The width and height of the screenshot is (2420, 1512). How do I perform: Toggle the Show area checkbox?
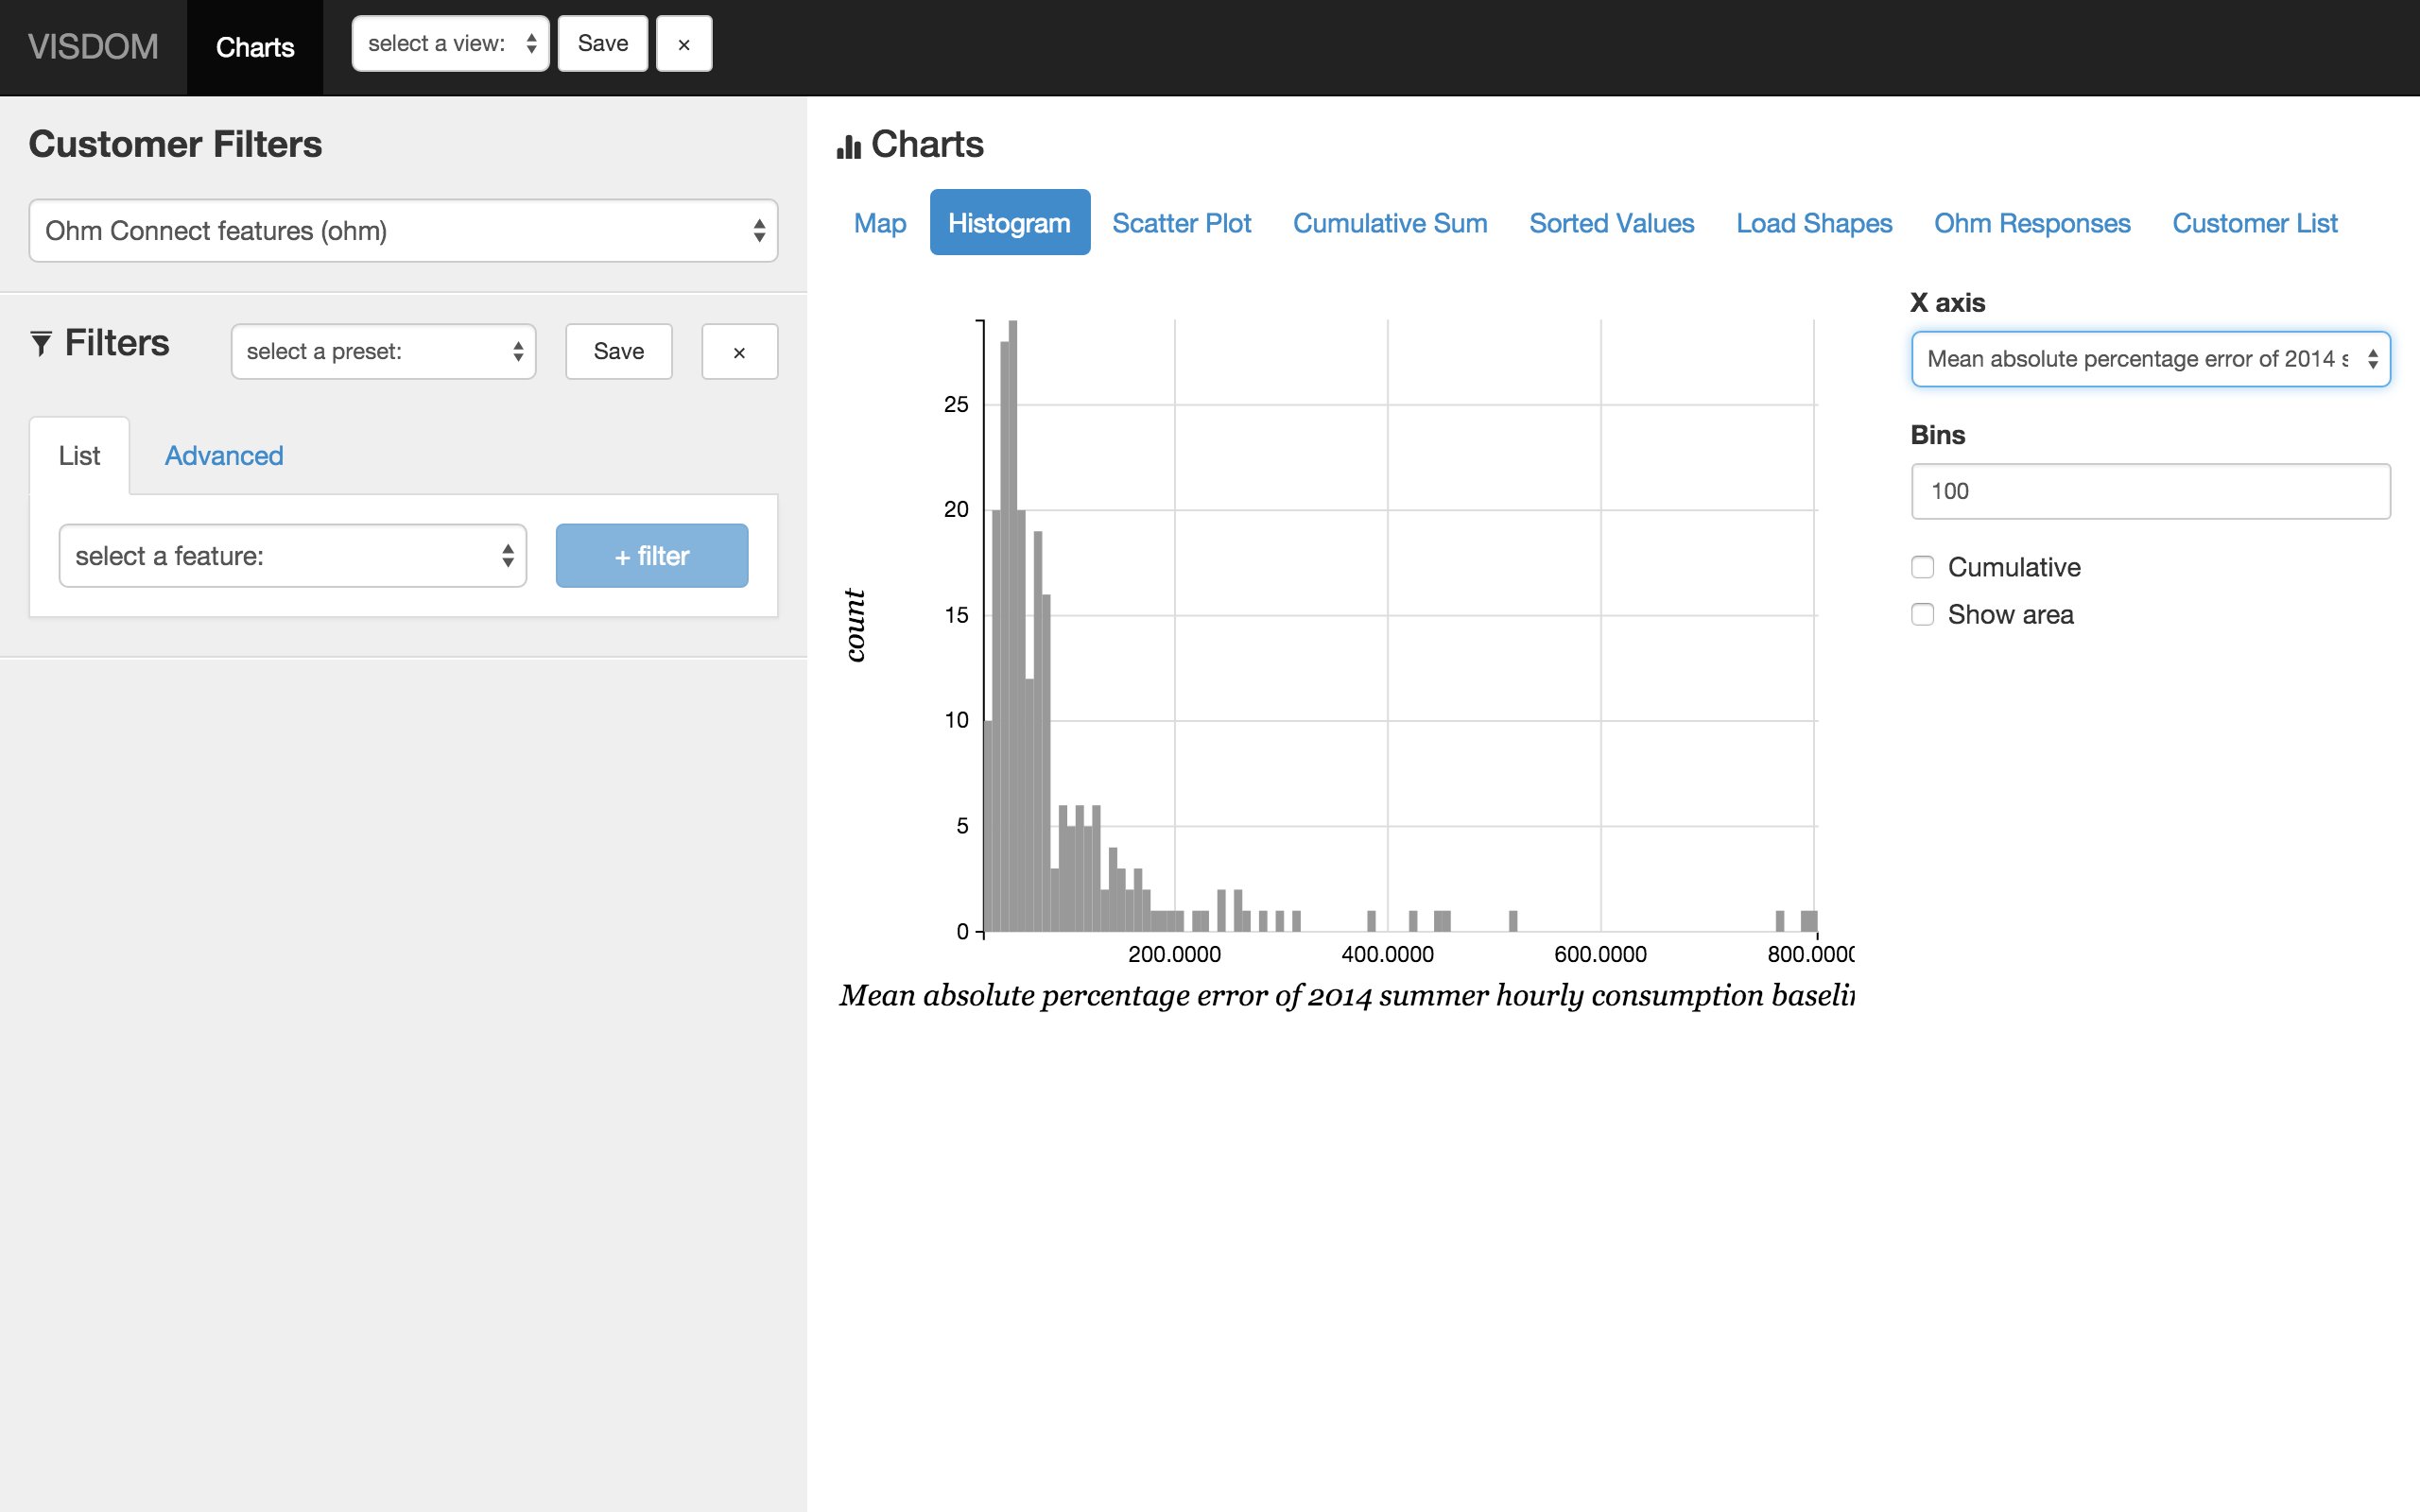click(x=1922, y=614)
